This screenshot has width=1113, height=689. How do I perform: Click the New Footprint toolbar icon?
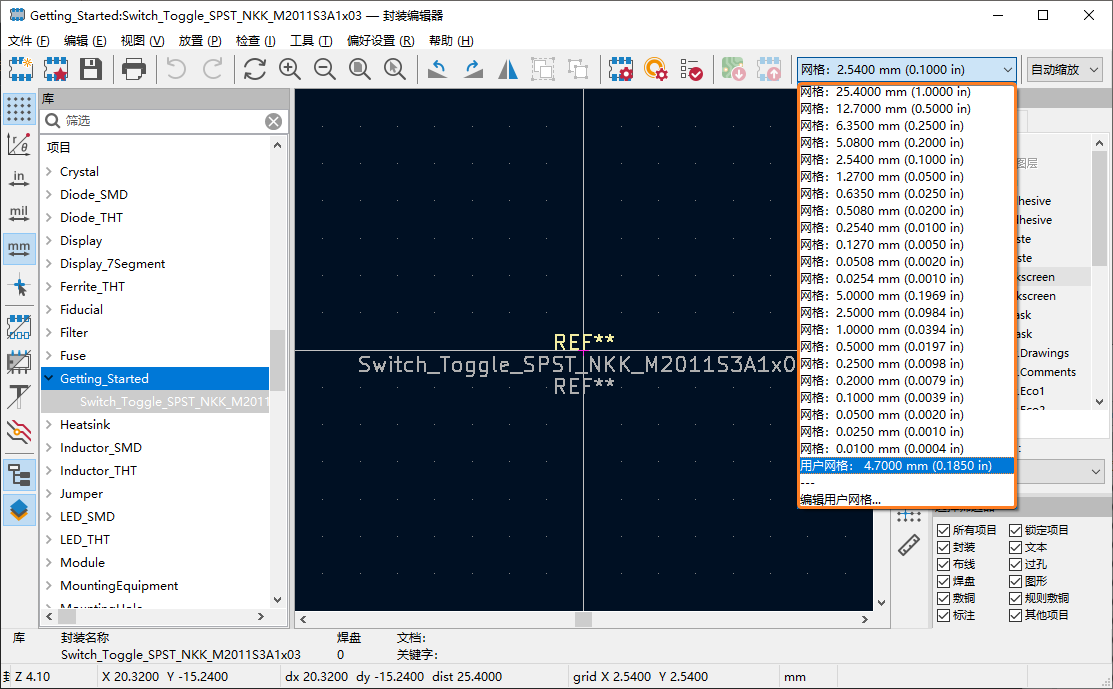21,70
